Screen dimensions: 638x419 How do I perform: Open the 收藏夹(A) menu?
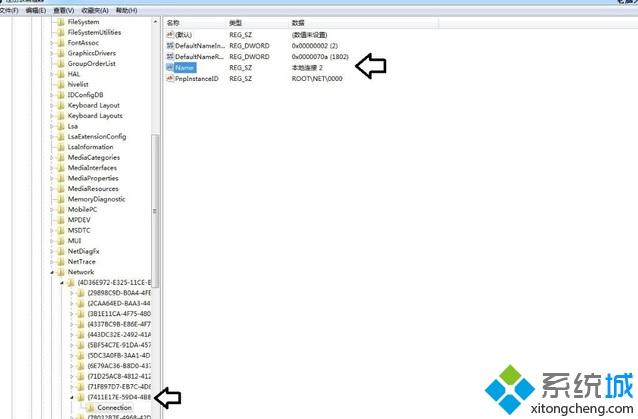(x=95, y=10)
